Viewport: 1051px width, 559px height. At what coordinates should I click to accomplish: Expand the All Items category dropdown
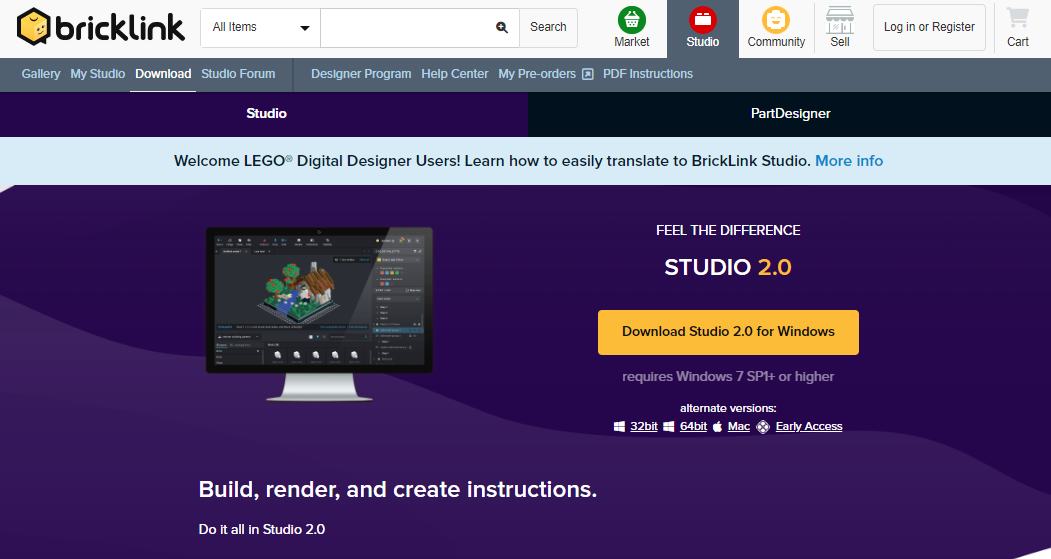coord(261,27)
